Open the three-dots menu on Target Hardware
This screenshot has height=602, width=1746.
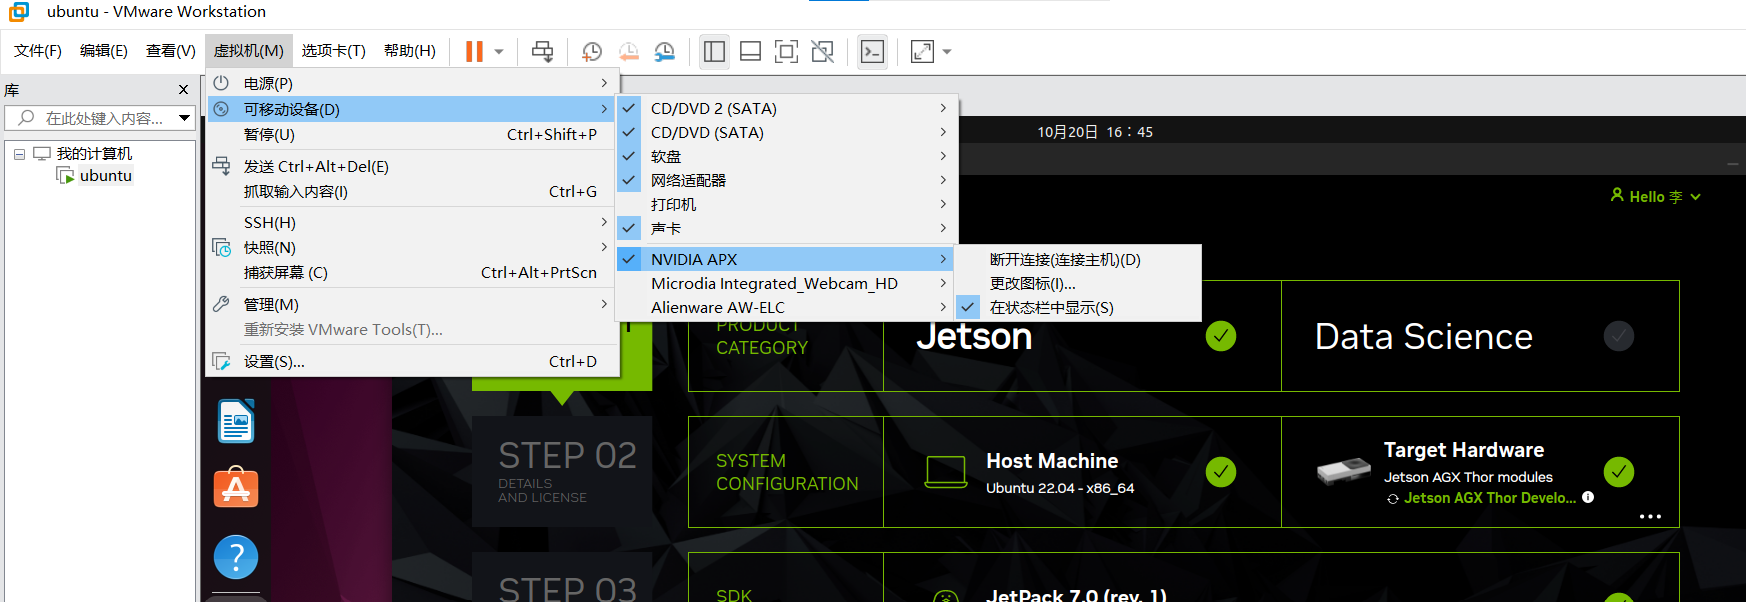pyautogui.click(x=1650, y=517)
